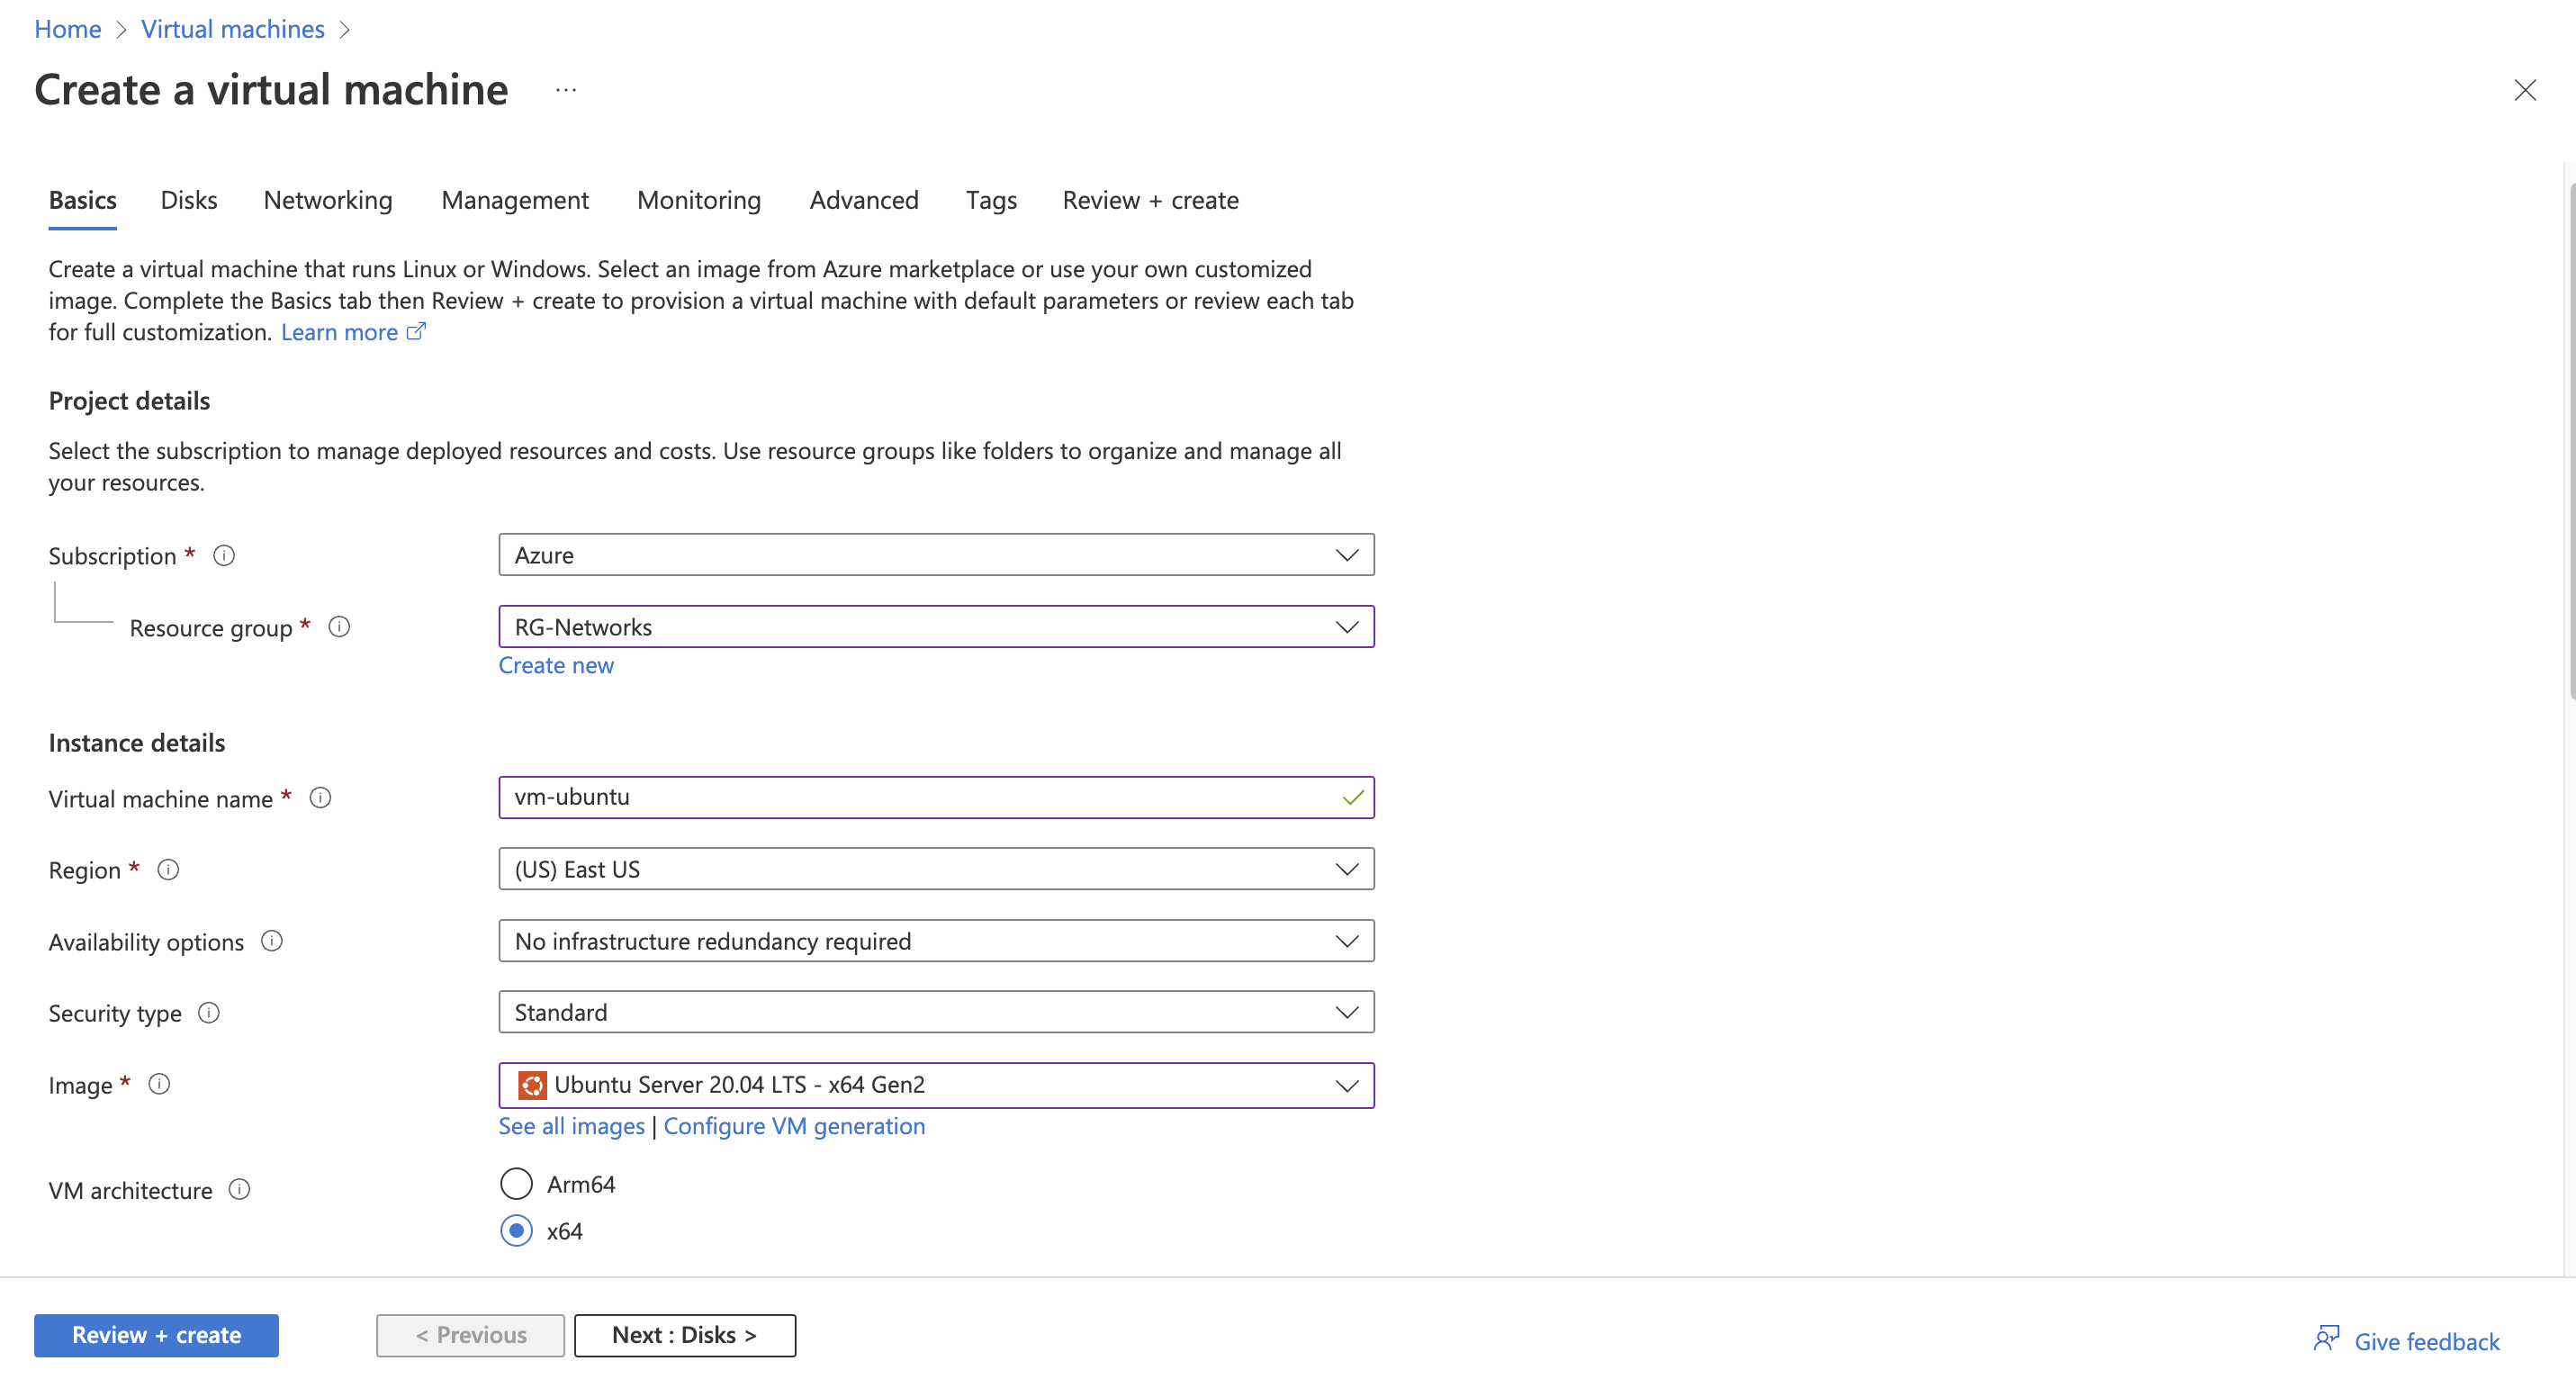Viewport: 2576px width, 1397px height.
Task: Click the Configure VM generation link
Action: click(x=794, y=1127)
